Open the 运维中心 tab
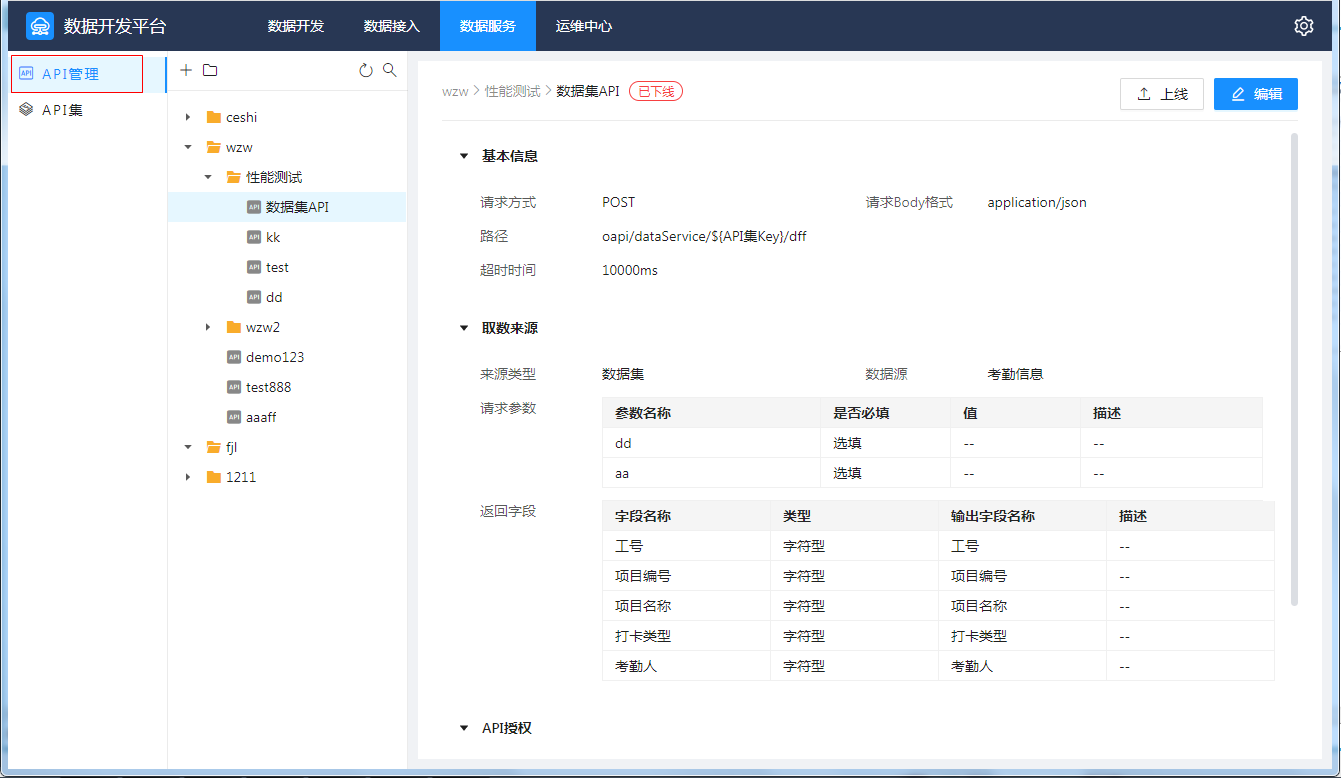This screenshot has height=778, width=1341. point(584,26)
